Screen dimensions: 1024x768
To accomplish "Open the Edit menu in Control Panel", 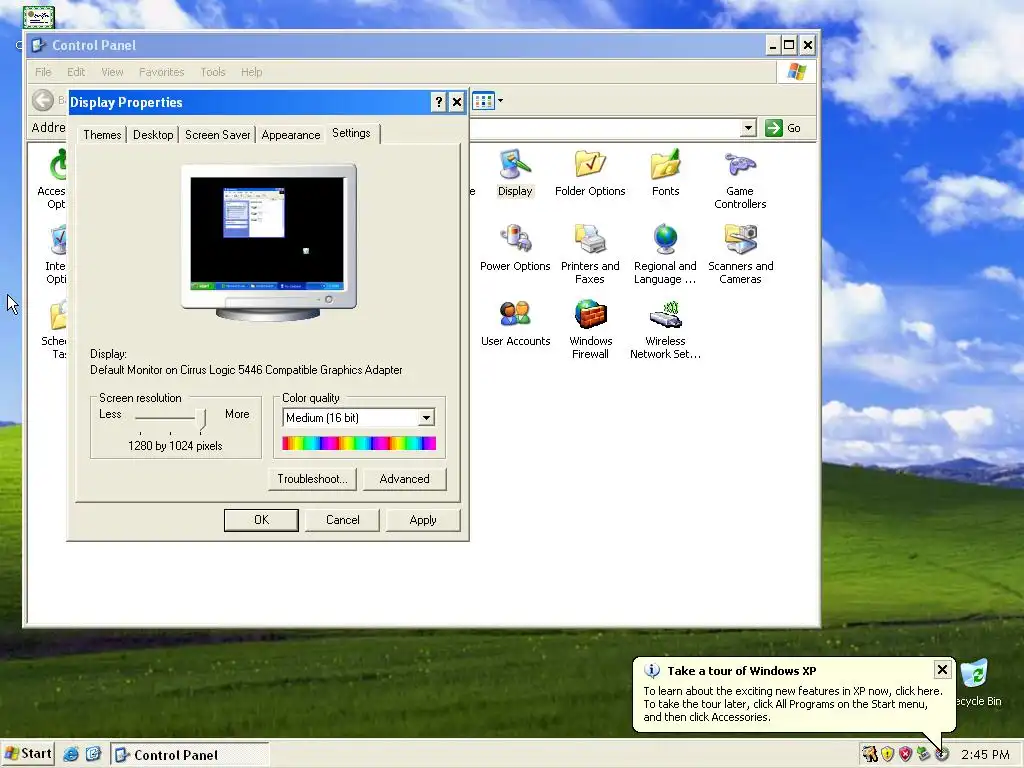I will pyautogui.click(x=76, y=72).
